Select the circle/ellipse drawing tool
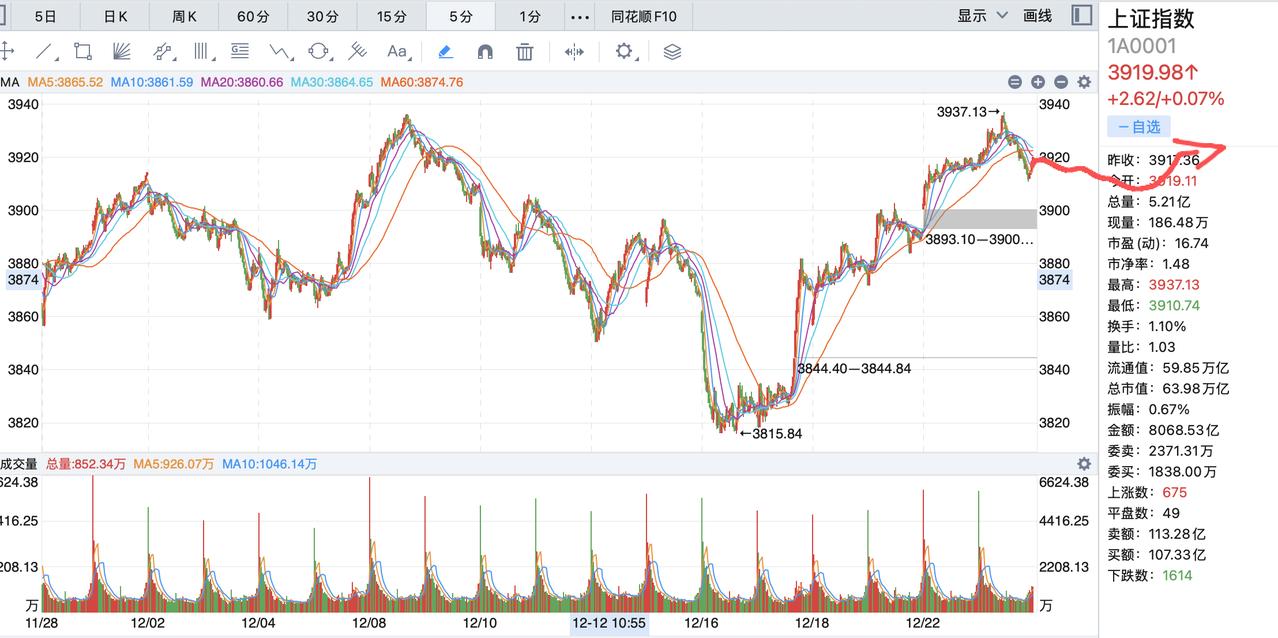This screenshot has width=1278, height=638. click(x=319, y=51)
